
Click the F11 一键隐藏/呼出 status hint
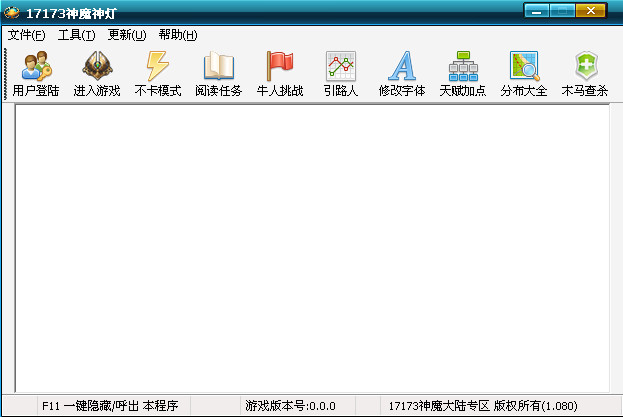[109, 406]
